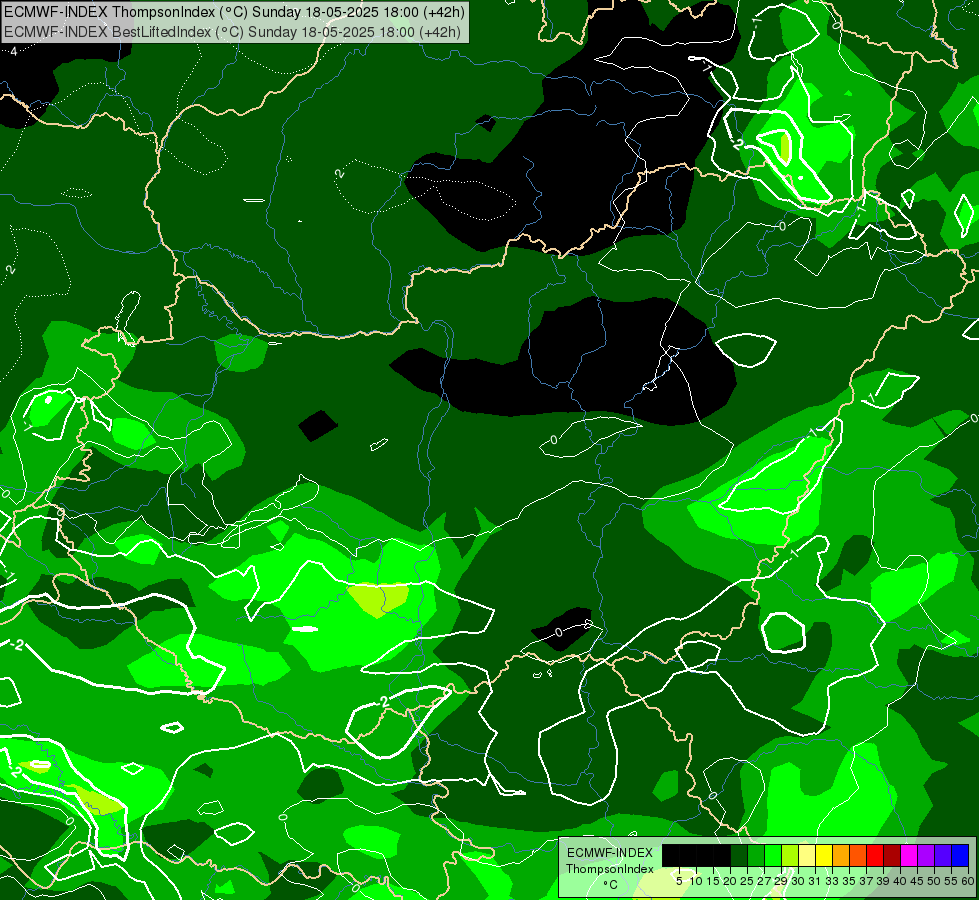Click the legend tick label '27'
Image resolution: width=979 pixels, height=900 pixels.
(764, 881)
